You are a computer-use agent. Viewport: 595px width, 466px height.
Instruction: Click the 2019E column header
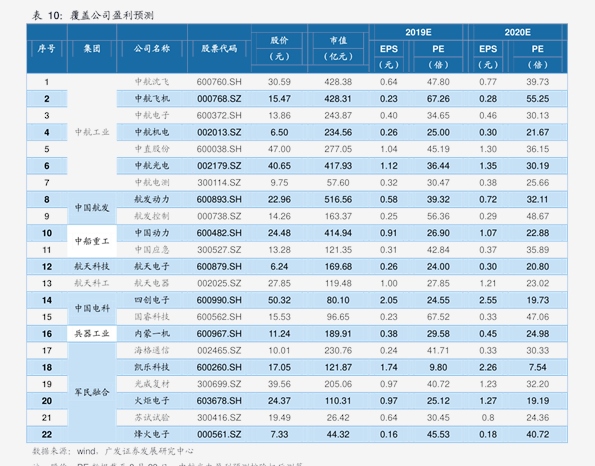tap(418, 32)
